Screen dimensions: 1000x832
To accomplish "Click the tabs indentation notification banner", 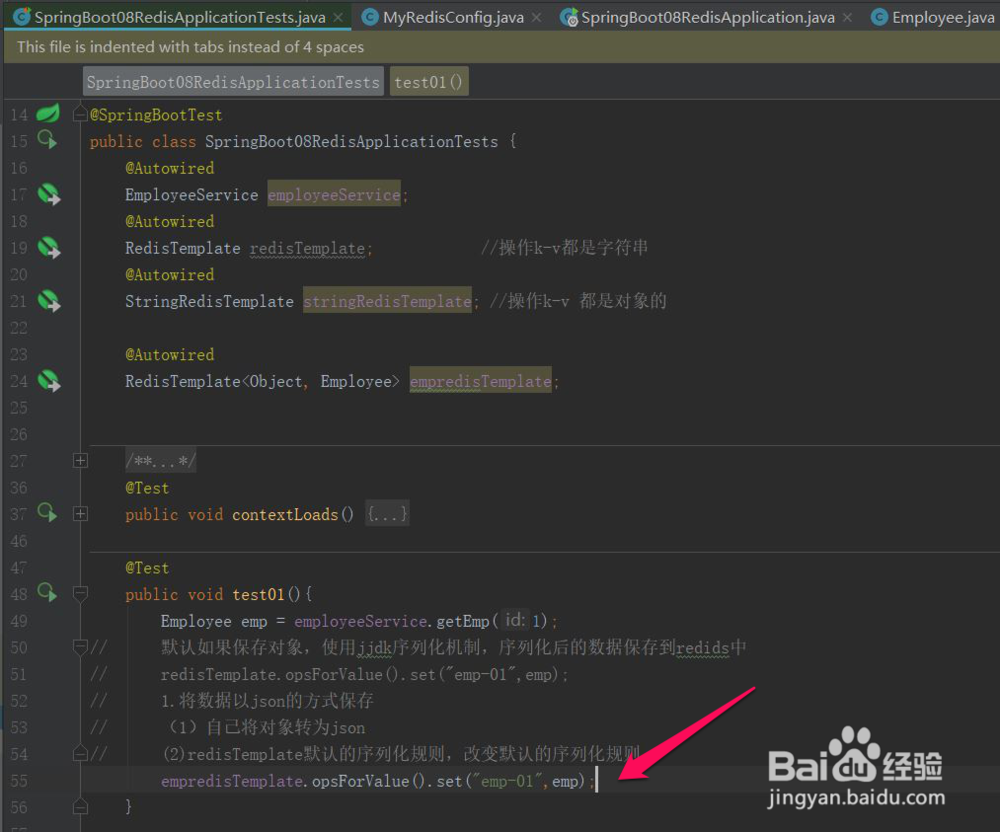I will click(501, 47).
